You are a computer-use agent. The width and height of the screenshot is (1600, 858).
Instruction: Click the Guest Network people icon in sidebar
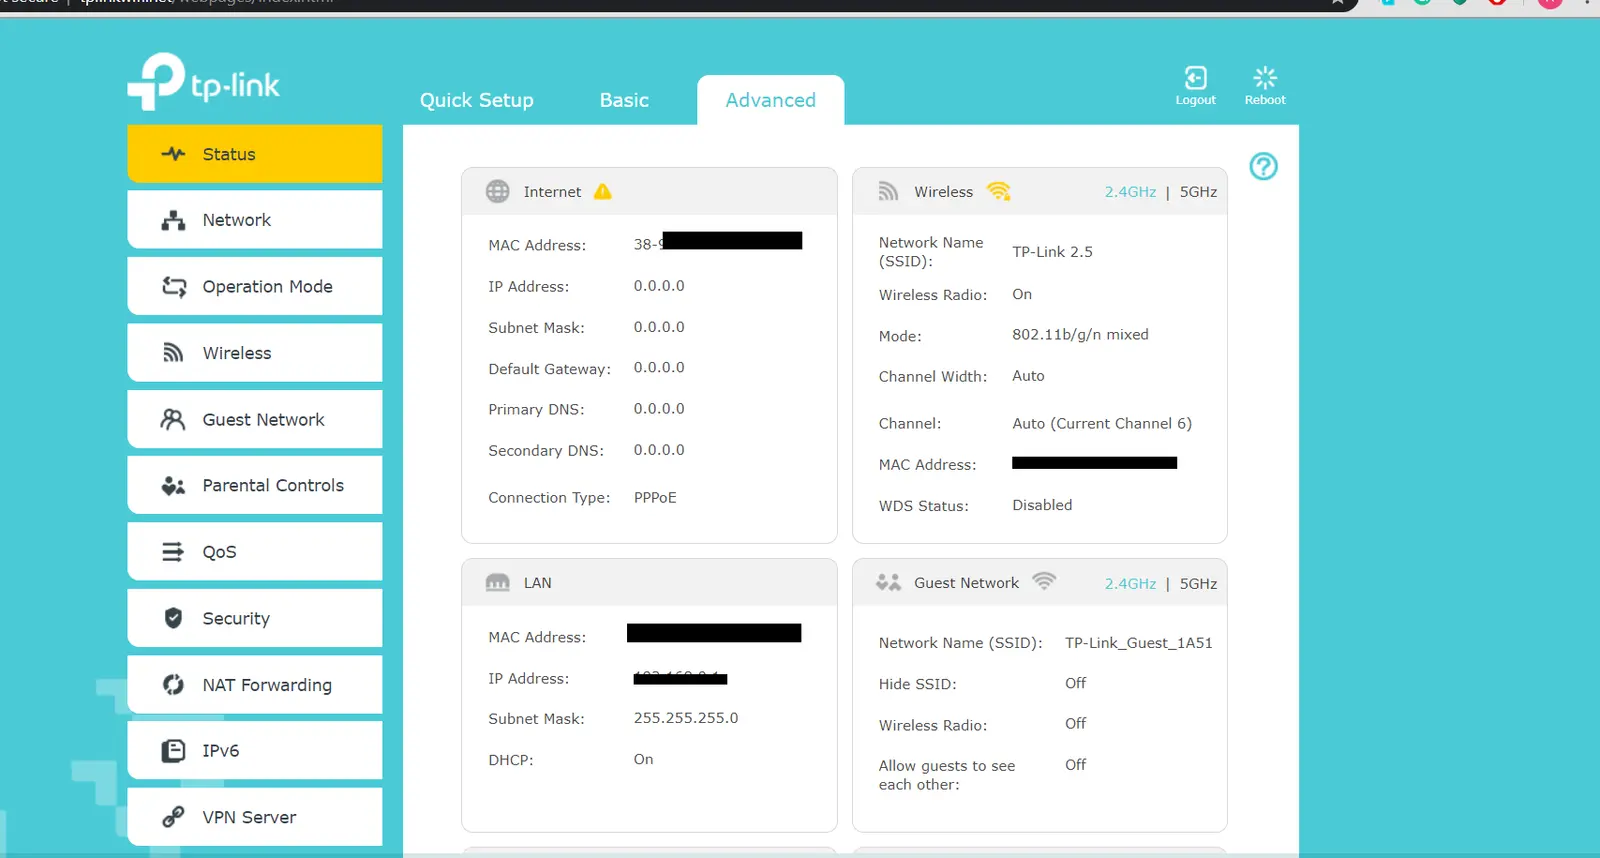173,420
